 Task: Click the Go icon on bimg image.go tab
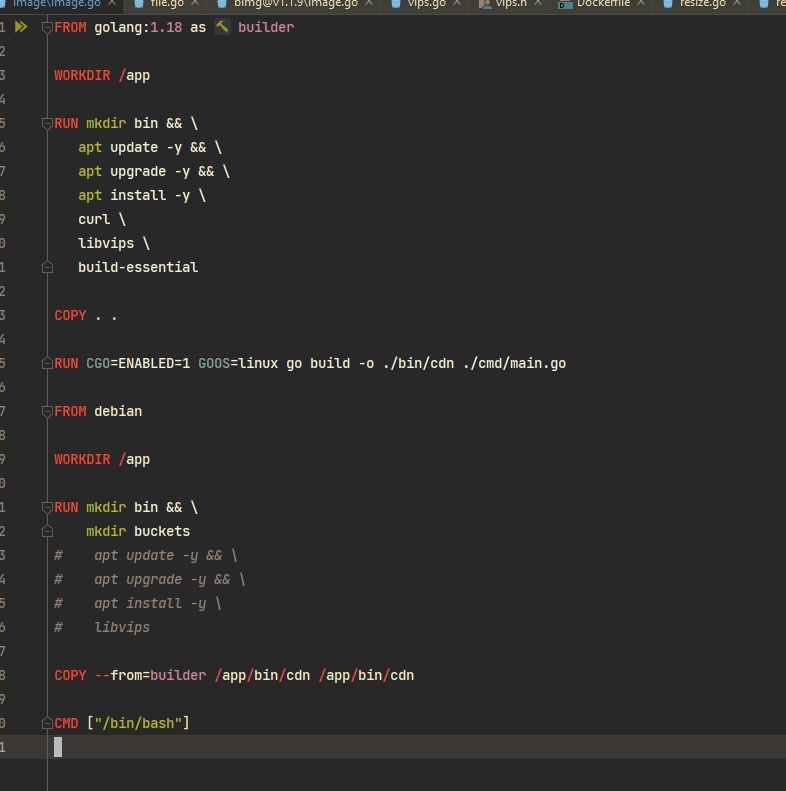coord(222,4)
